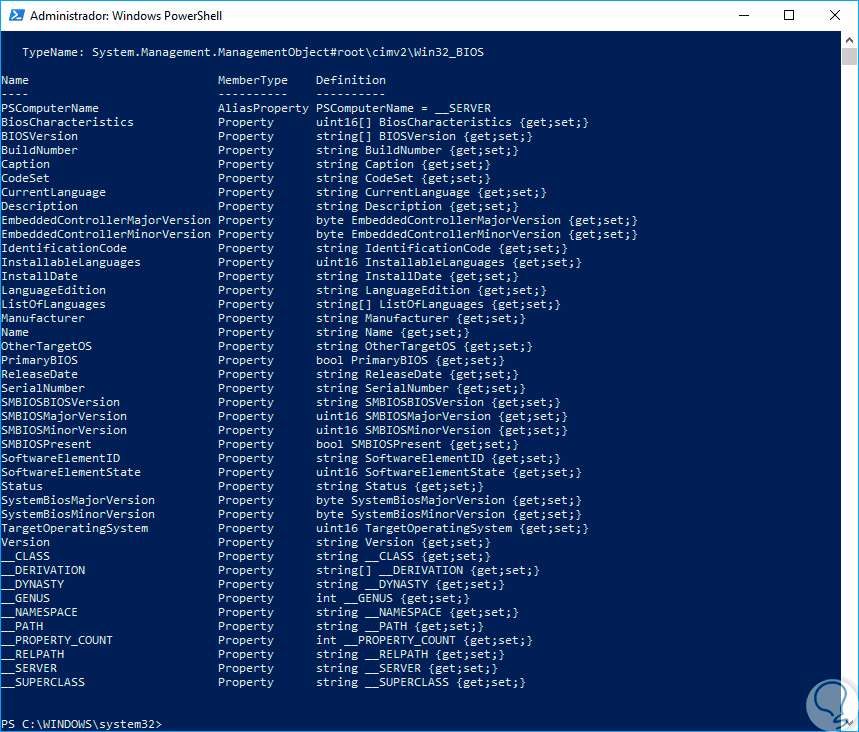
Task: Select the BIOSVersion name
Action: point(39,136)
